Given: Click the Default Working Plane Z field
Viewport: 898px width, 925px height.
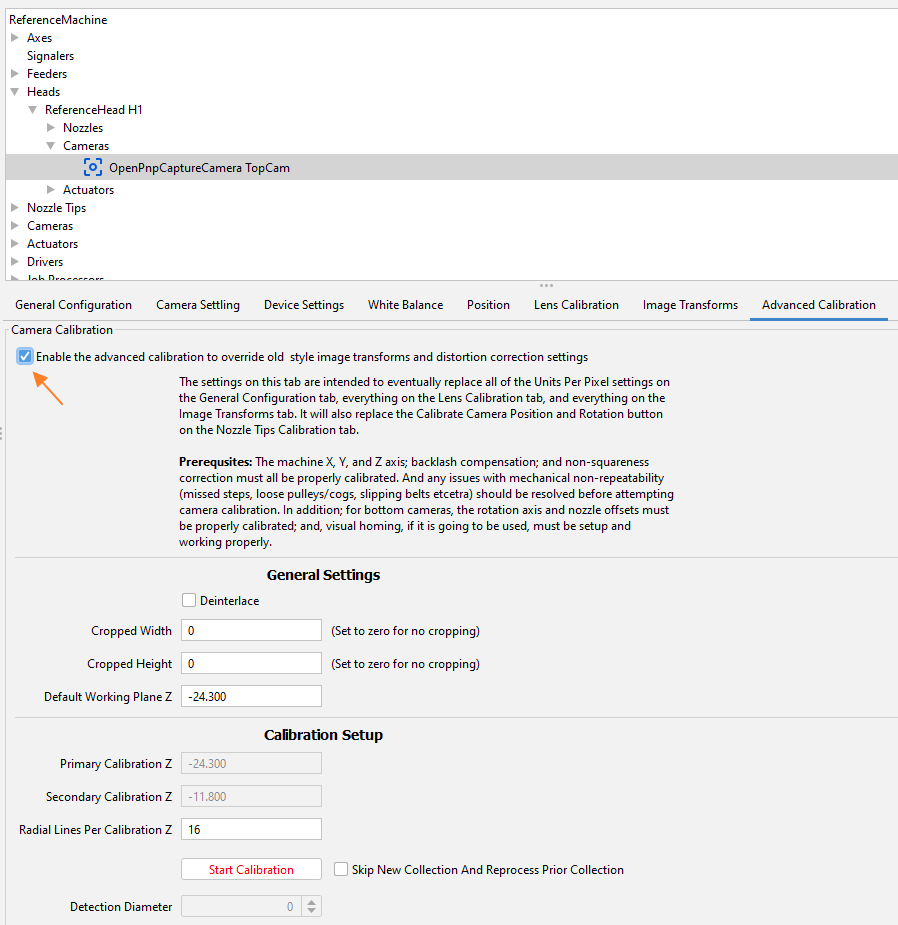Looking at the screenshot, I should 251,696.
